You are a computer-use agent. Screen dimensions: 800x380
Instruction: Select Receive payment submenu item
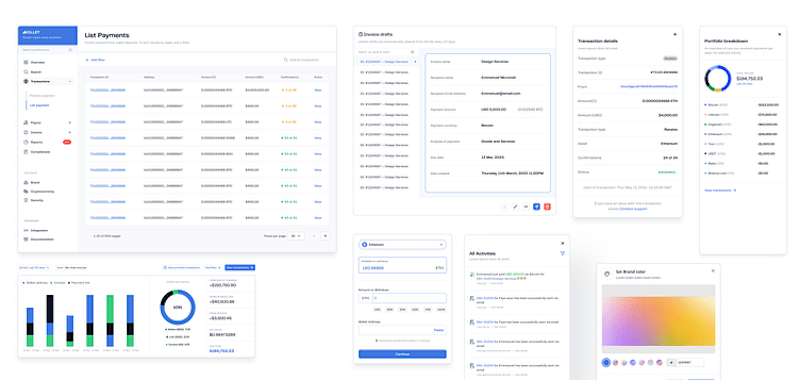(x=42, y=96)
